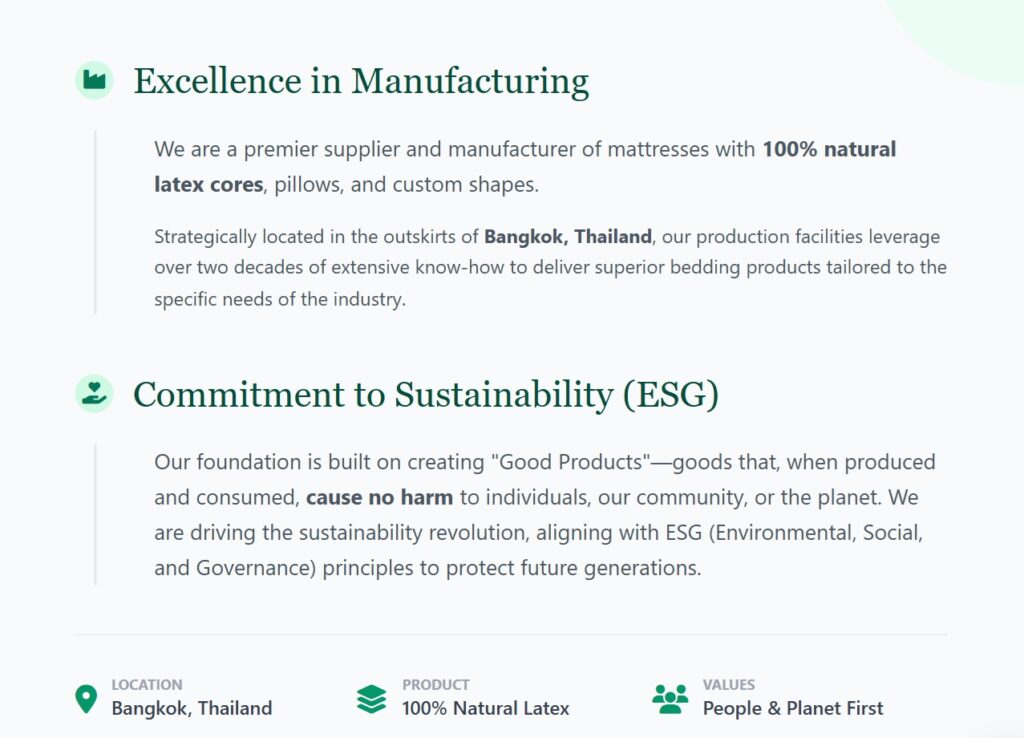
Task: Click the "People & Planet First" footer value
Action: [793, 708]
